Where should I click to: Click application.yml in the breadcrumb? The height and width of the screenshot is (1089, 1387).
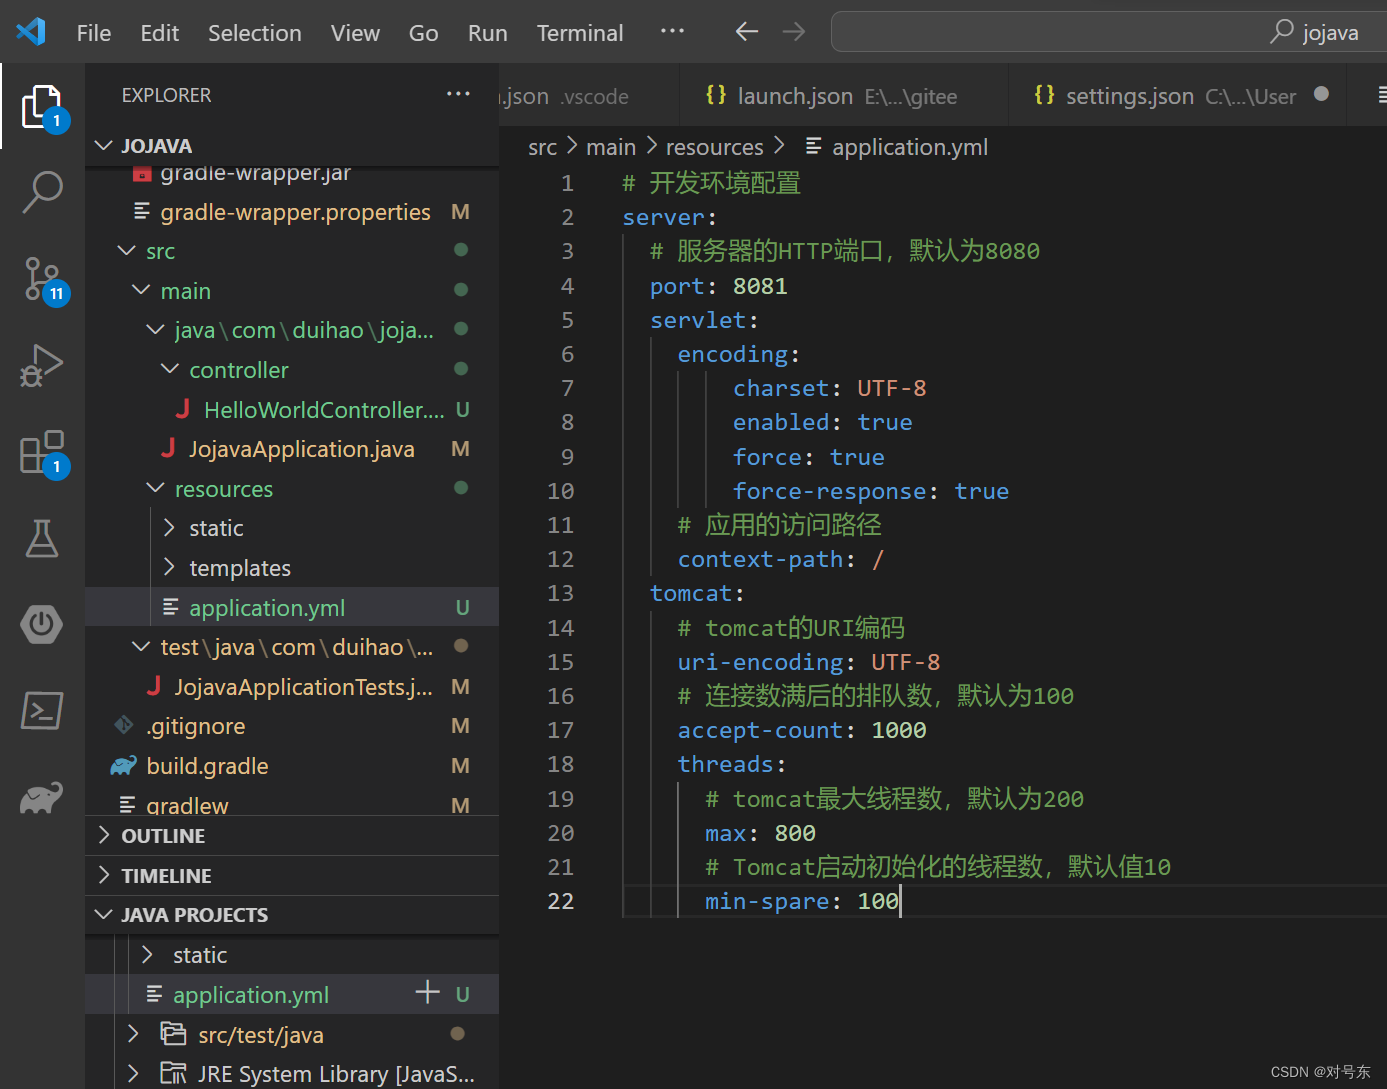pos(909,147)
